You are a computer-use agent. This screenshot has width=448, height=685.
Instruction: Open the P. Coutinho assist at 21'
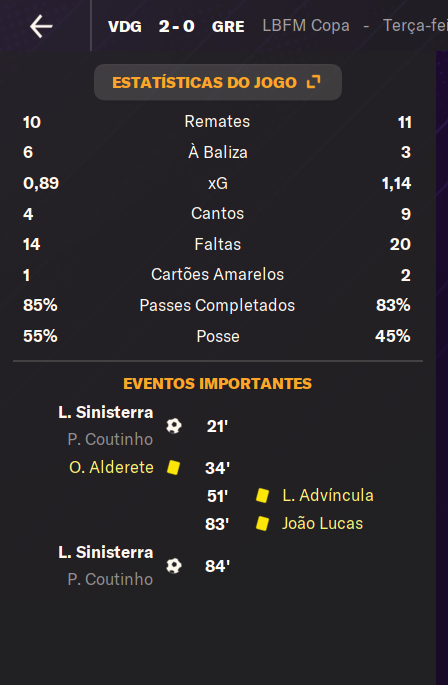(110, 439)
